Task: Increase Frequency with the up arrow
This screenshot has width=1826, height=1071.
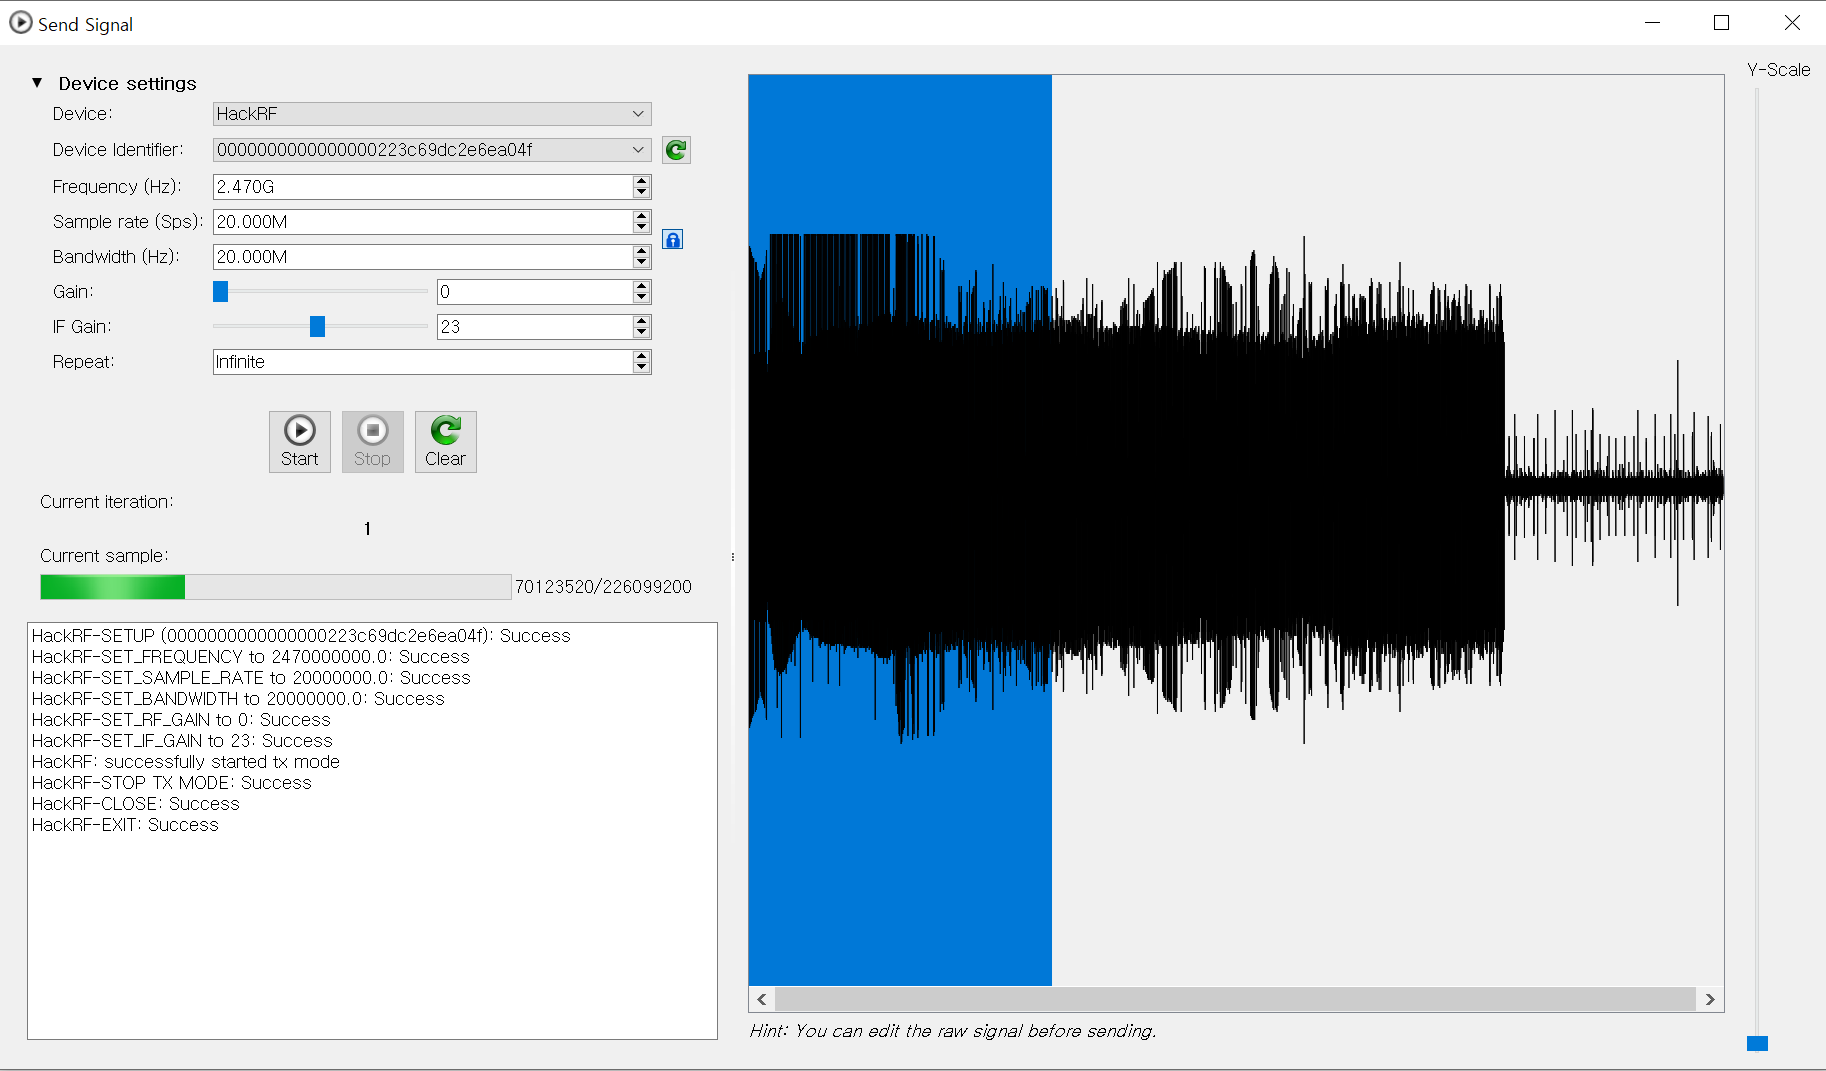Action: 642,181
